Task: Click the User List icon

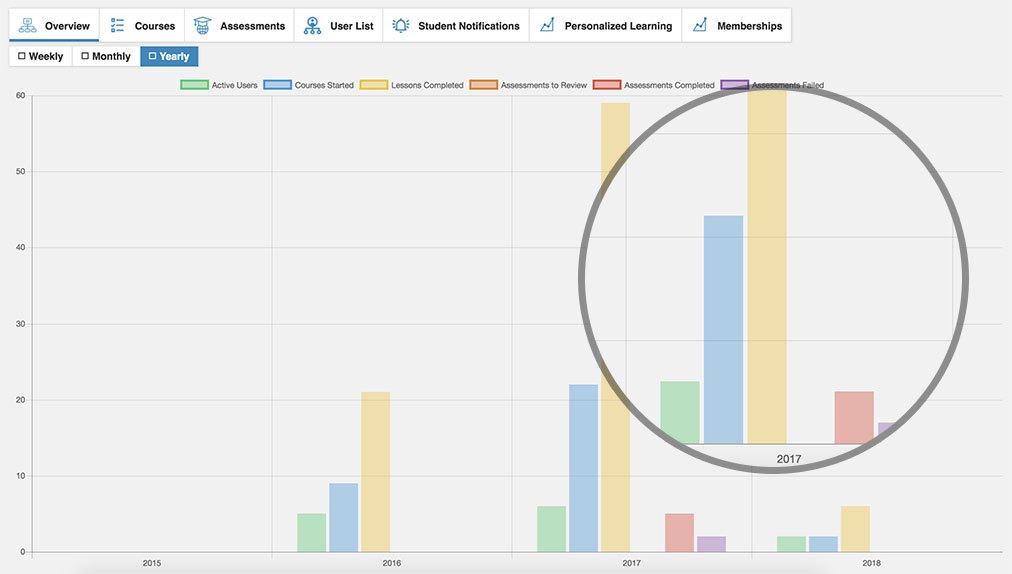Action: click(x=312, y=25)
